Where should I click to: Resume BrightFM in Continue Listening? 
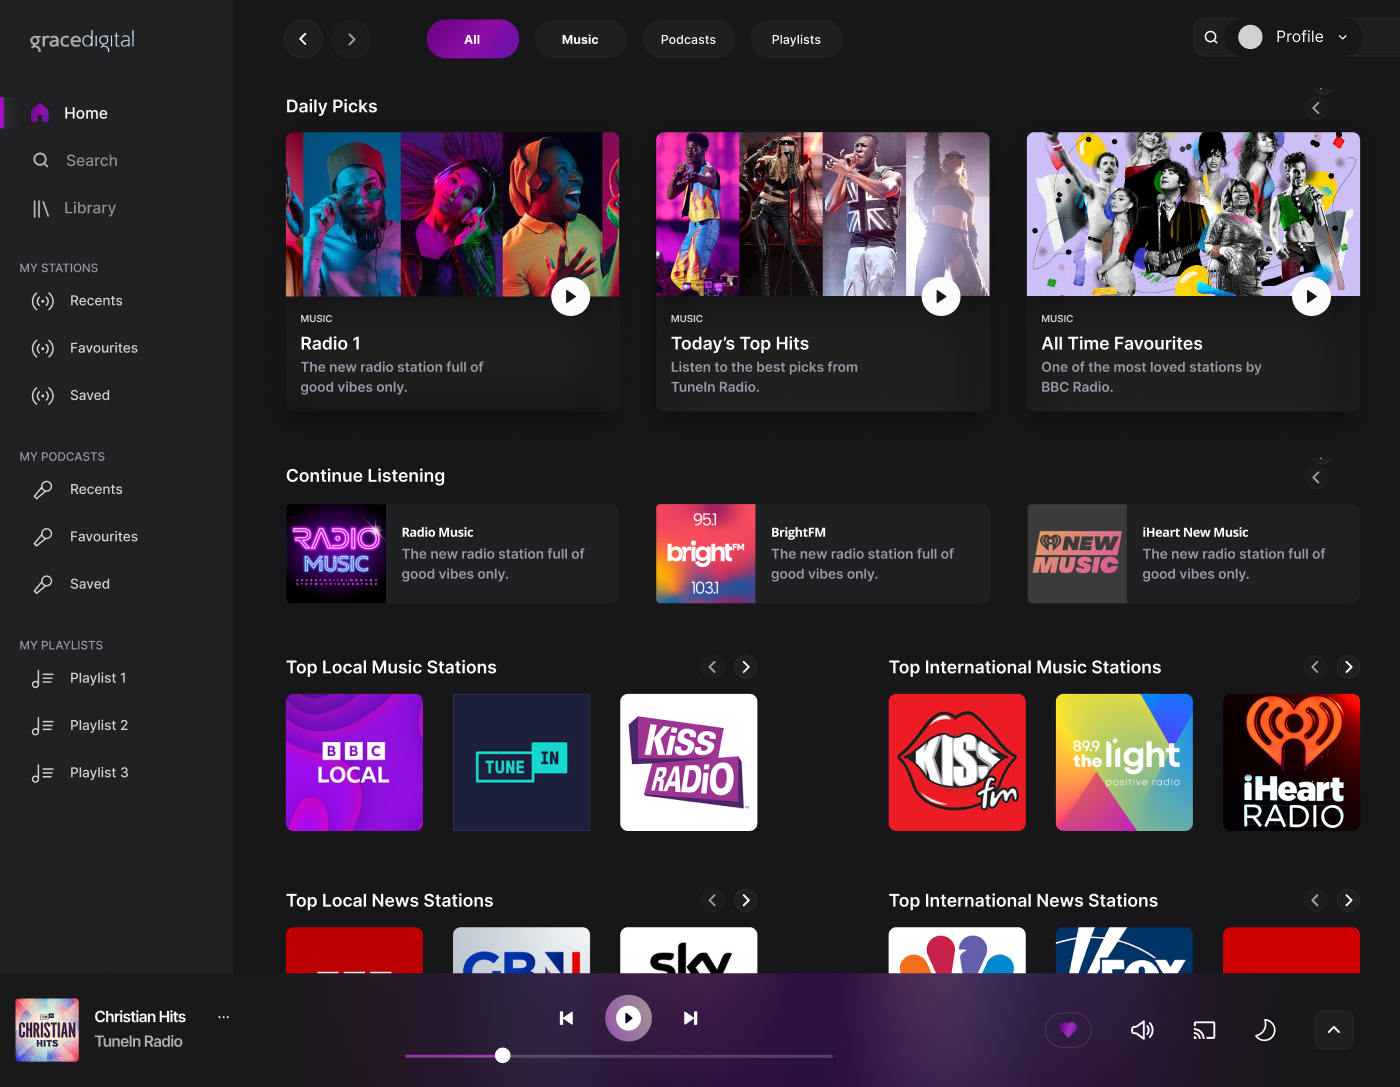822,554
